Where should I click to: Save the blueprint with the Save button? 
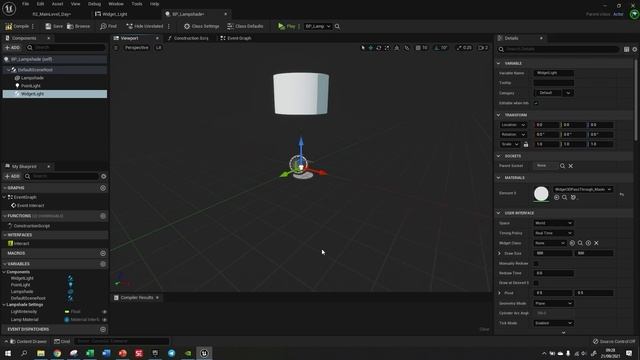click(x=54, y=26)
